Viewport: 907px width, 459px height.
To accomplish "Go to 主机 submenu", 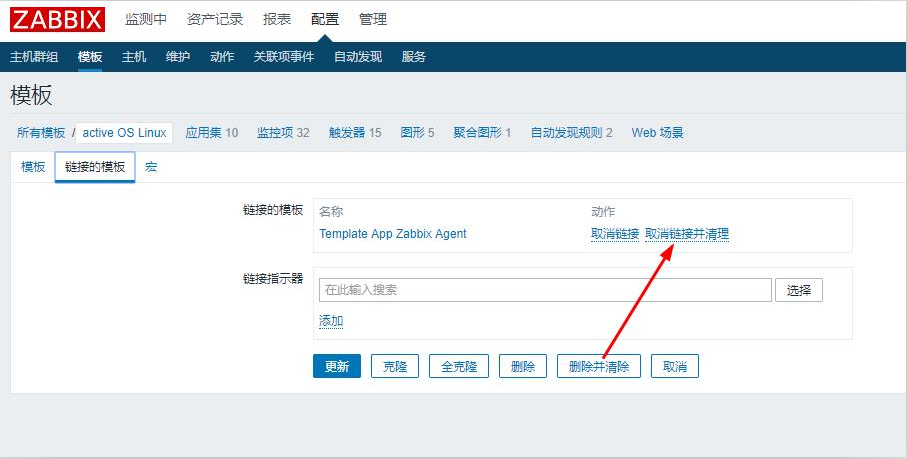I will (x=134, y=57).
